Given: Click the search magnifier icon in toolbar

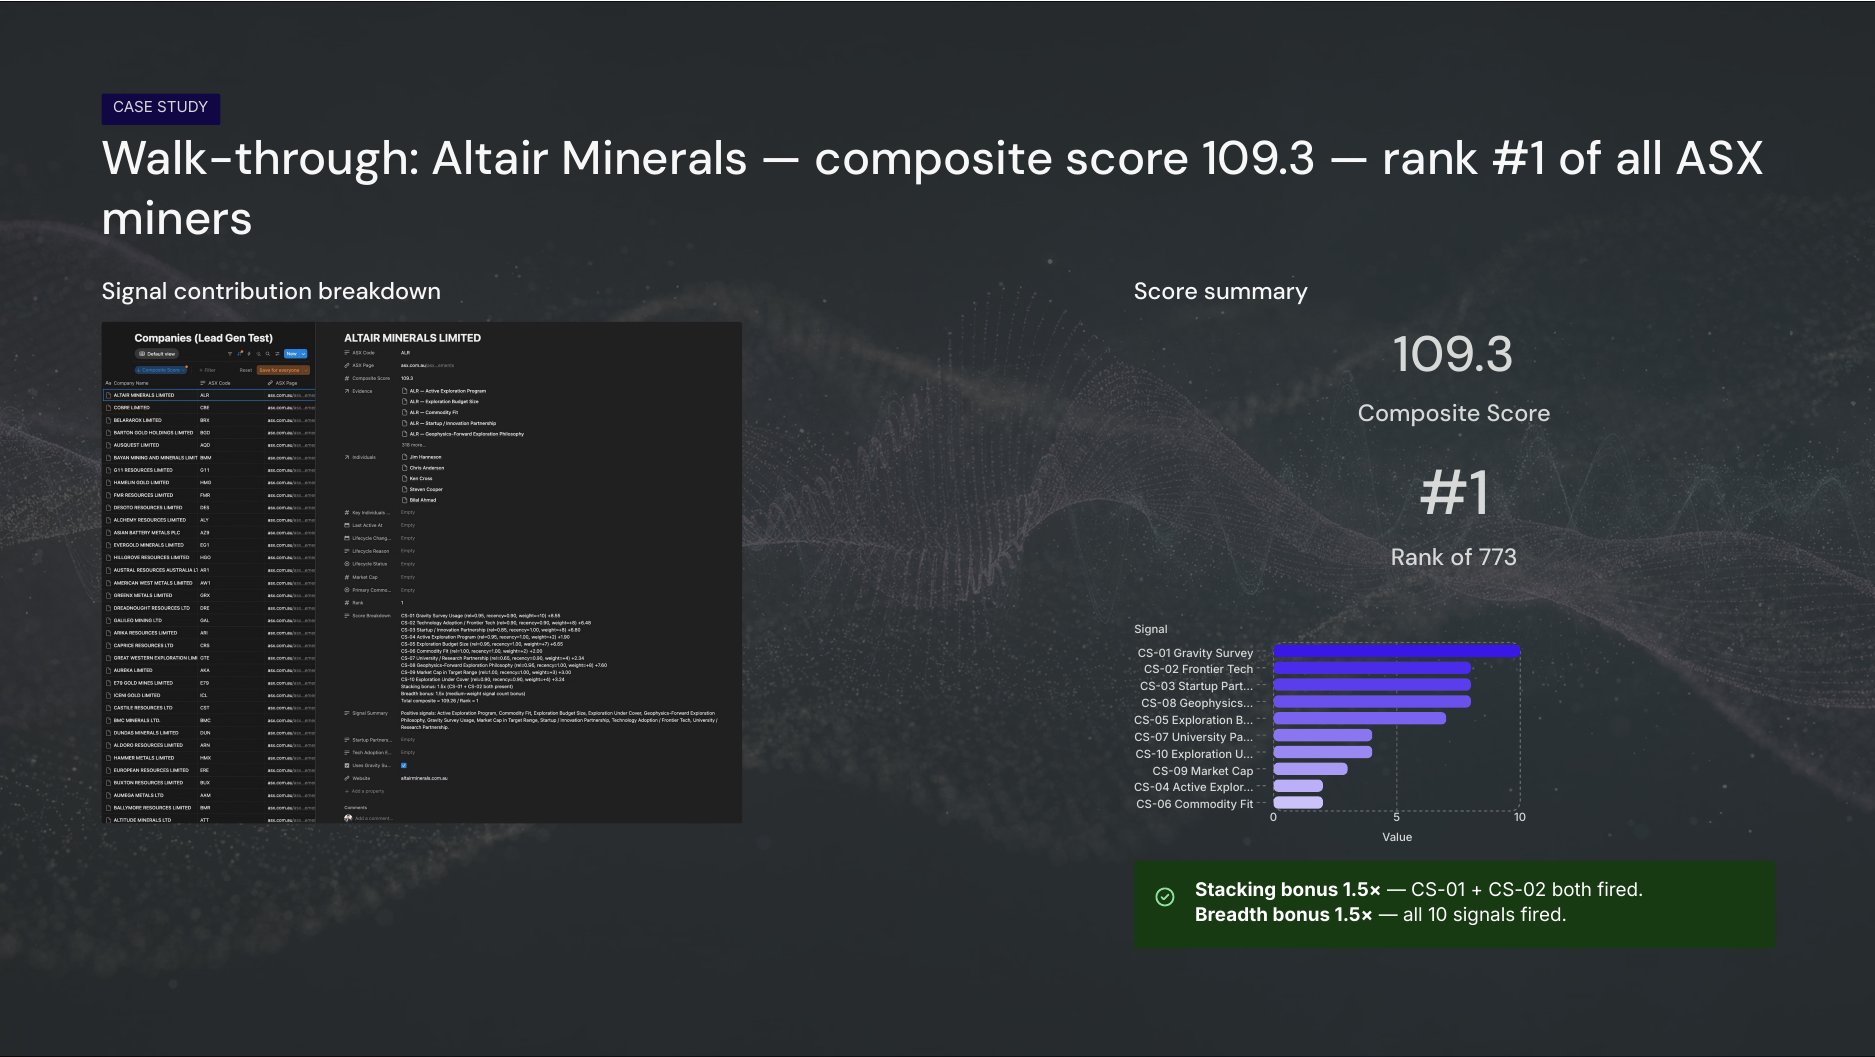Looking at the screenshot, I should pyautogui.click(x=267, y=354).
